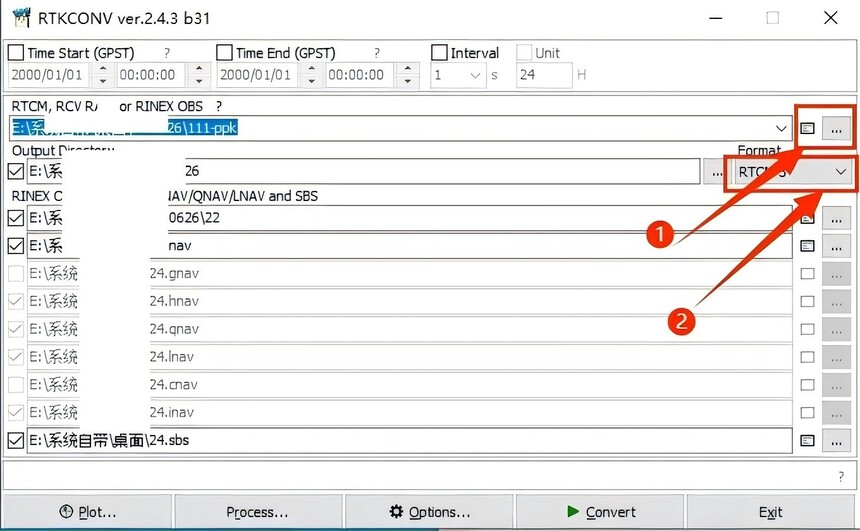Click the browse button in the 24.qnav row

tap(836, 330)
